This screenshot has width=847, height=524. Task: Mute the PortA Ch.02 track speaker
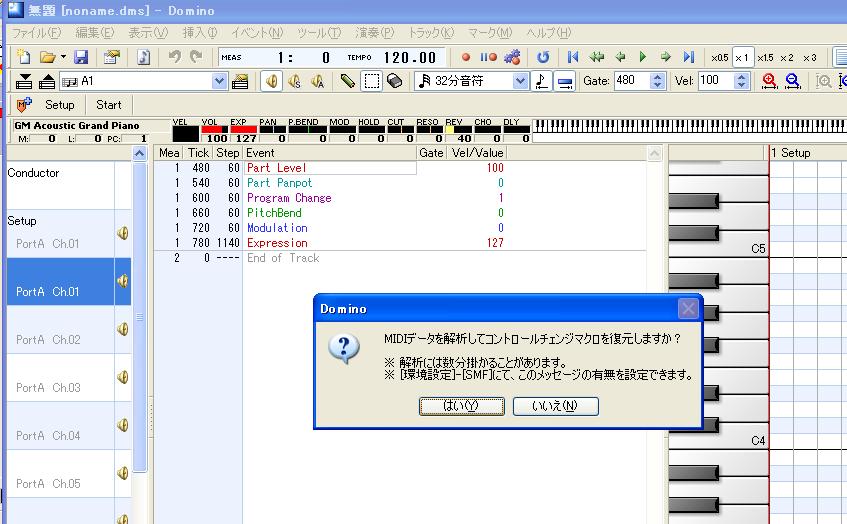(123, 329)
